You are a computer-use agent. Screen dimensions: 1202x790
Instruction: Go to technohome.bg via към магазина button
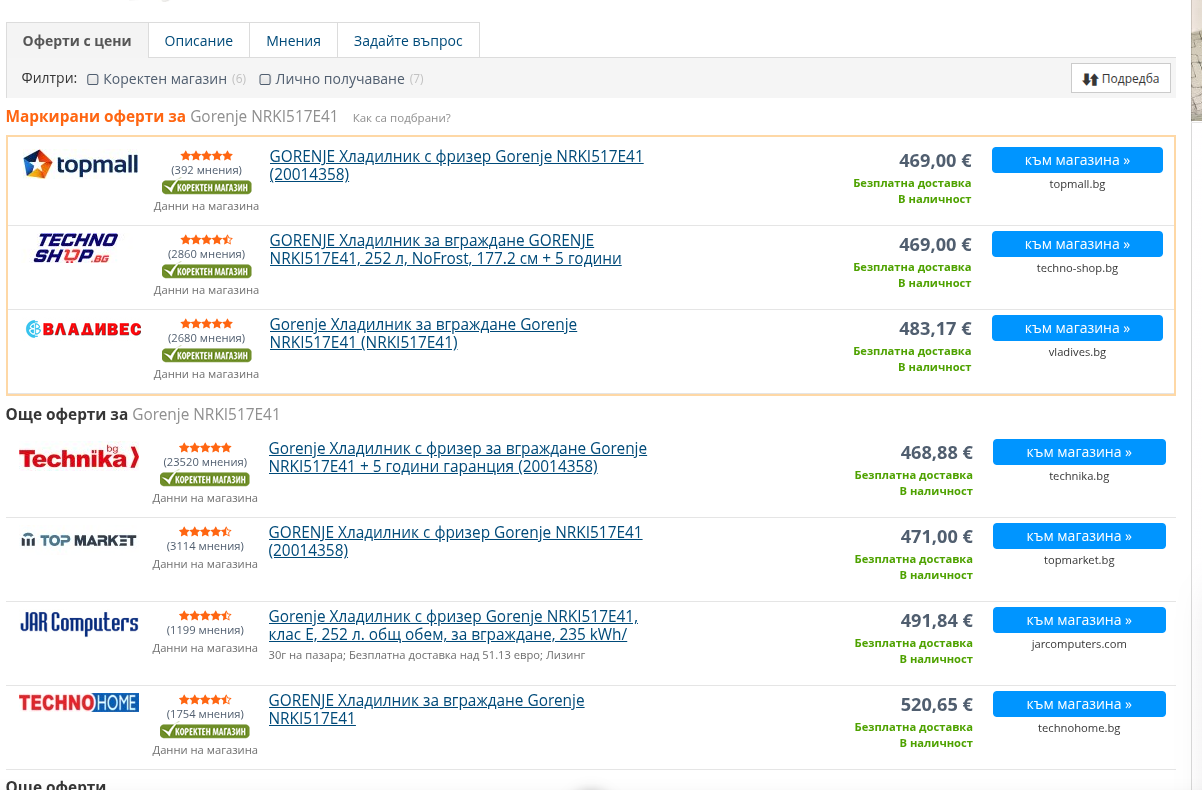(x=1079, y=704)
